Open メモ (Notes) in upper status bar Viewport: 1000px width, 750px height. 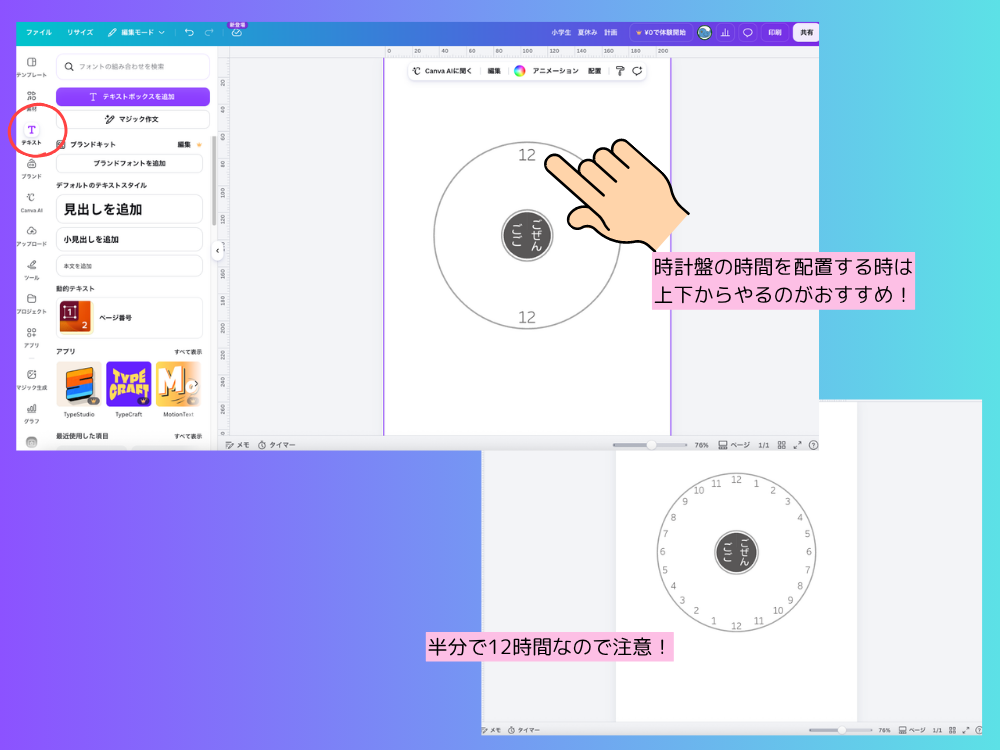coord(237,445)
